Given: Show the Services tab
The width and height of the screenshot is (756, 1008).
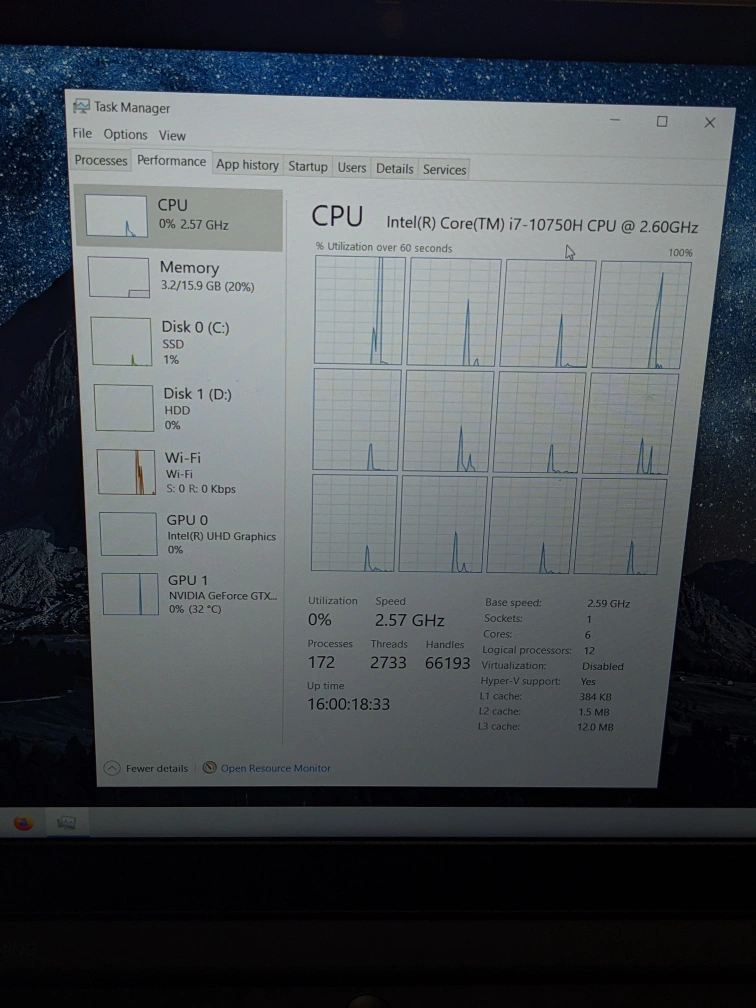Looking at the screenshot, I should pos(444,170).
